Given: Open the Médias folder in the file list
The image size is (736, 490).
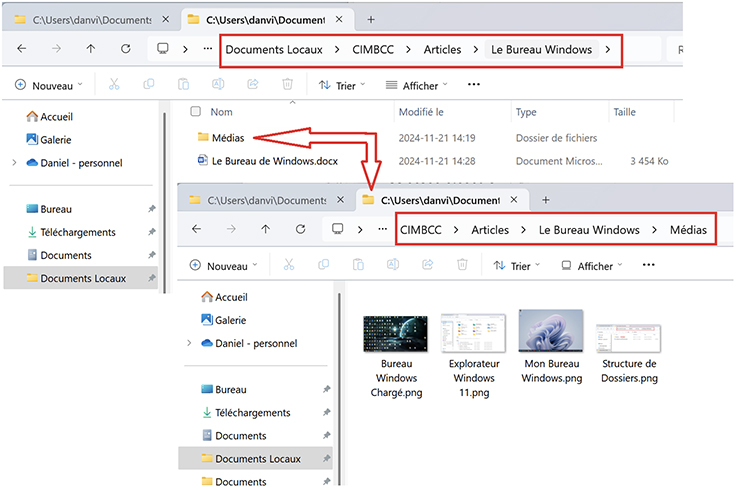Looking at the screenshot, I should [228, 138].
